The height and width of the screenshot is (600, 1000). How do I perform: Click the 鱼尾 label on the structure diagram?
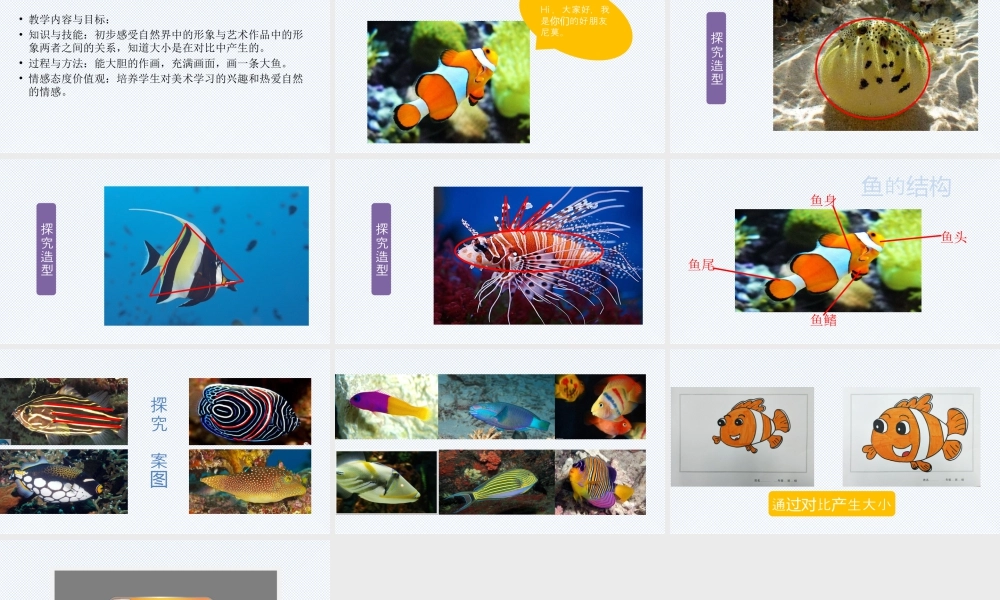701,265
